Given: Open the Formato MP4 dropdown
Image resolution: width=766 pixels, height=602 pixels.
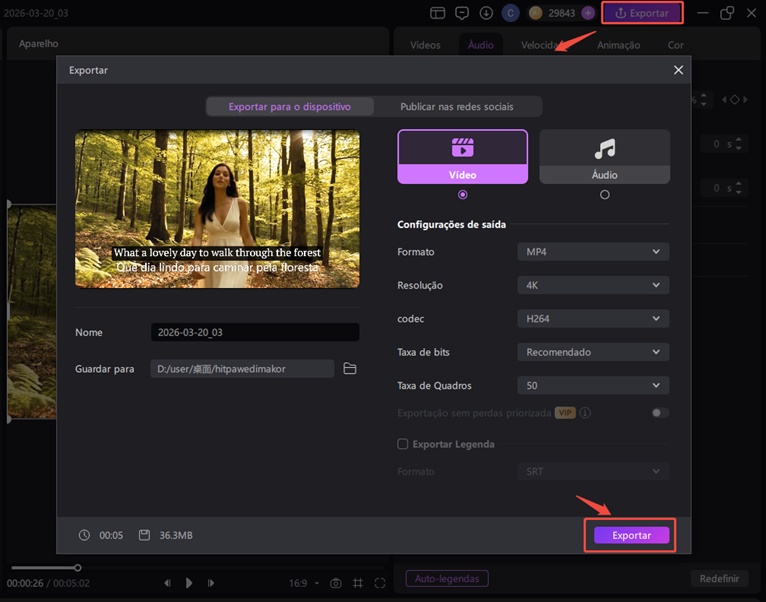Looking at the screenshot, I should [x=593, y=252].
